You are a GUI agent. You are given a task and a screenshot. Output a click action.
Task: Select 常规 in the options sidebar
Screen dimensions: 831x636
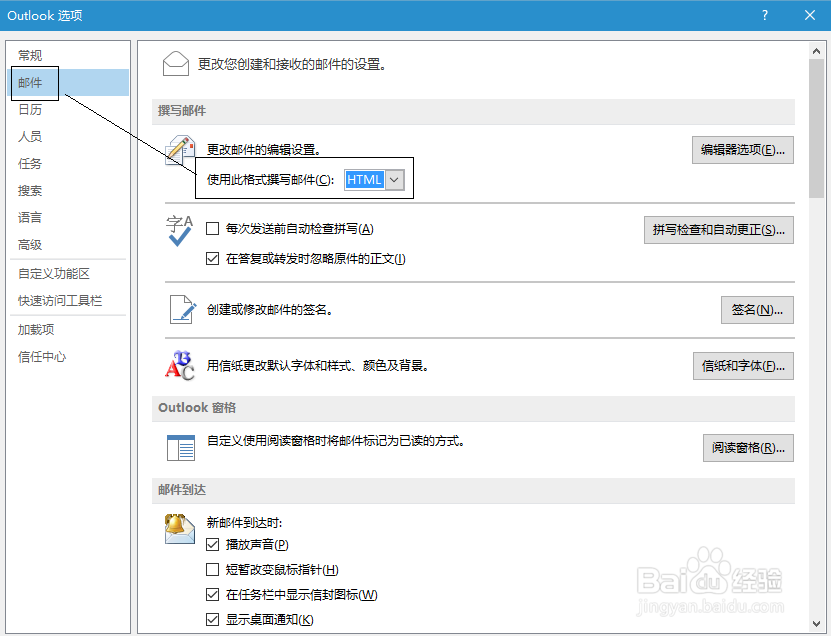(x=69, y=55)
